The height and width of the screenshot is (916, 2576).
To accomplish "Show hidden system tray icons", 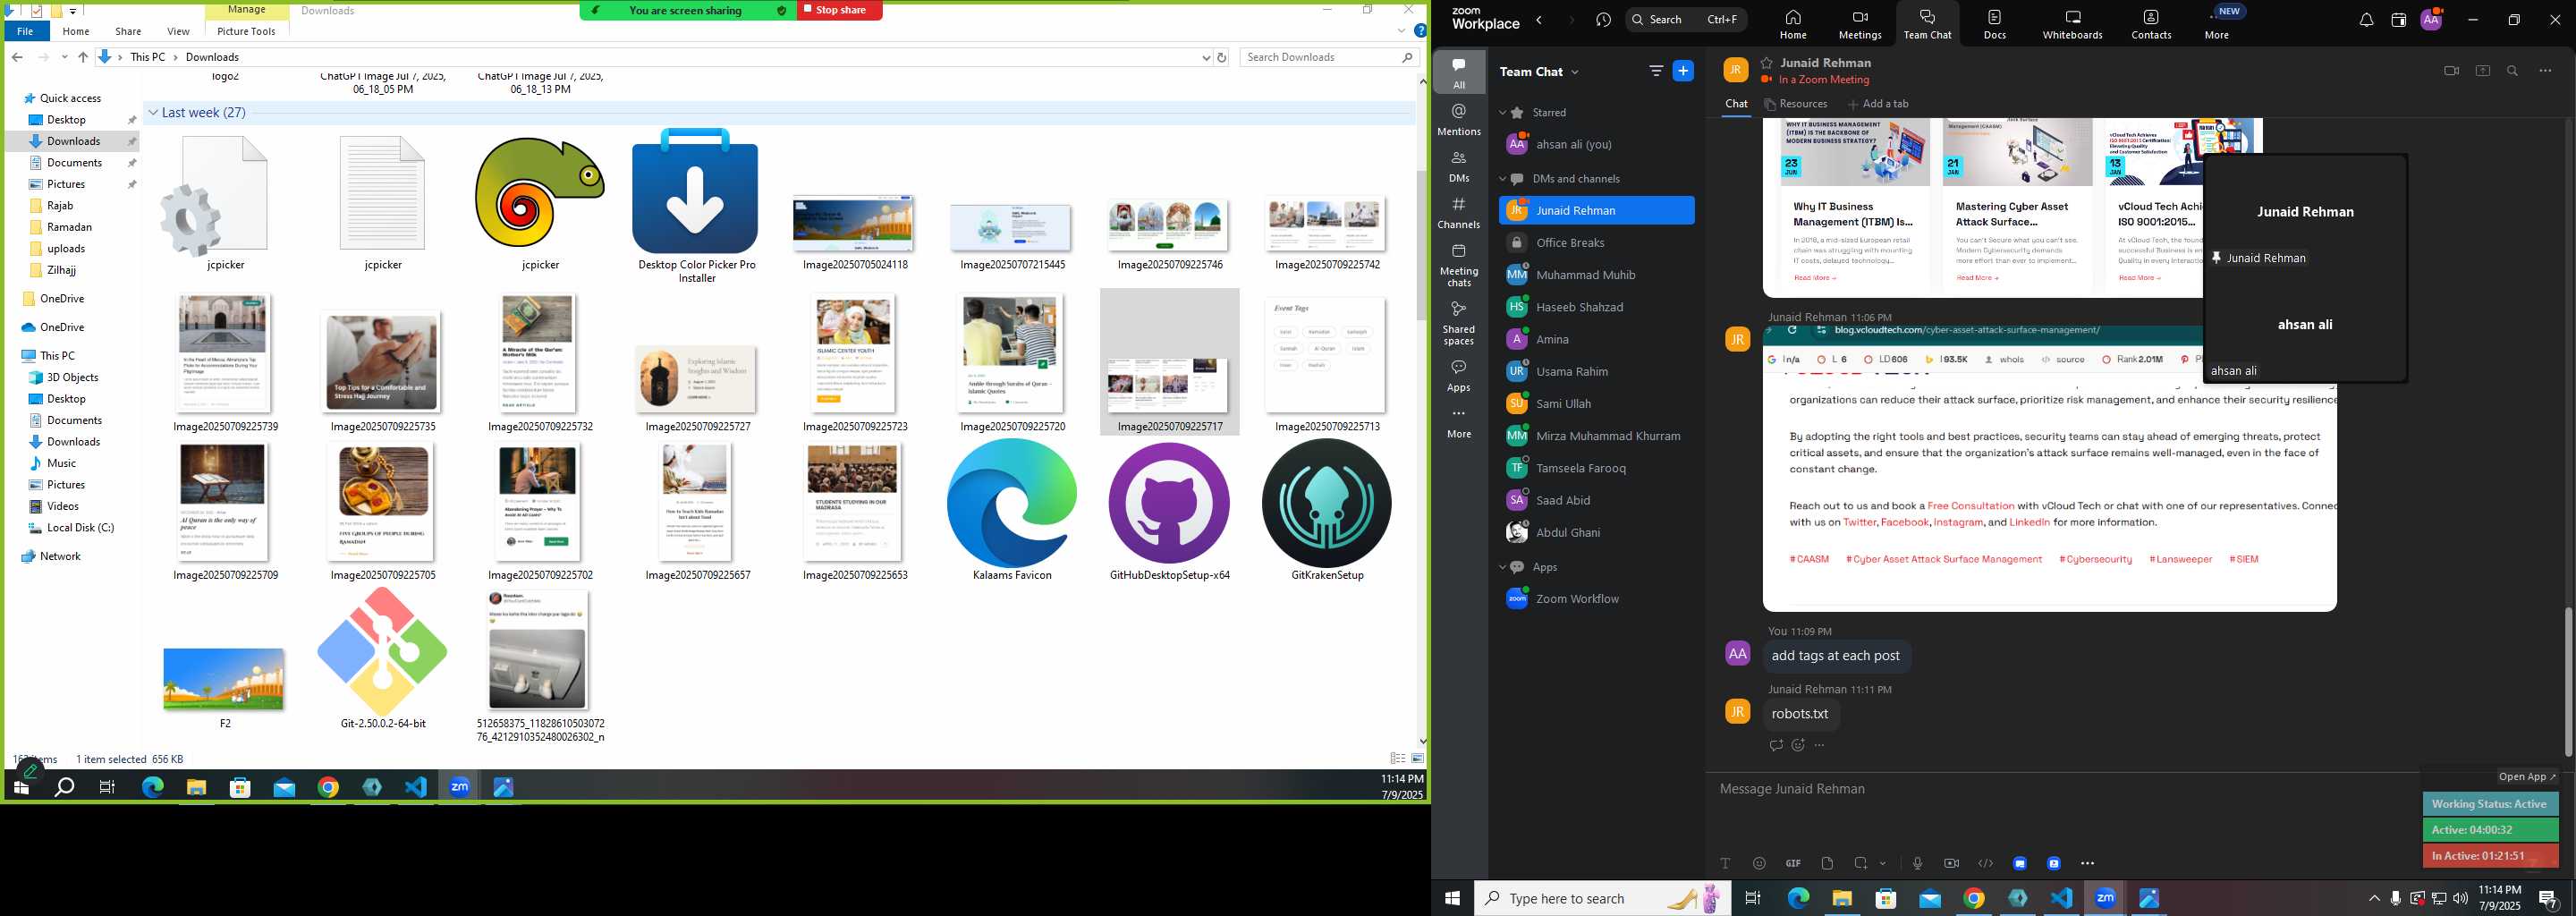I will click(x=2374, y=898).
